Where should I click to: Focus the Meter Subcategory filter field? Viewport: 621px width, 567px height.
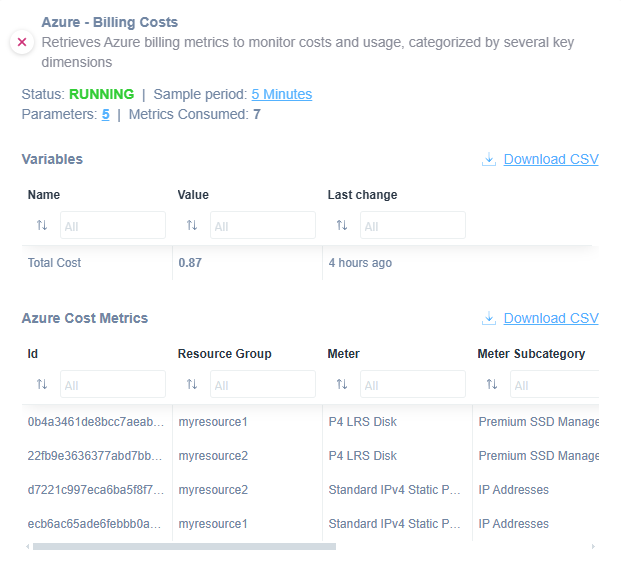pos(554,384)
